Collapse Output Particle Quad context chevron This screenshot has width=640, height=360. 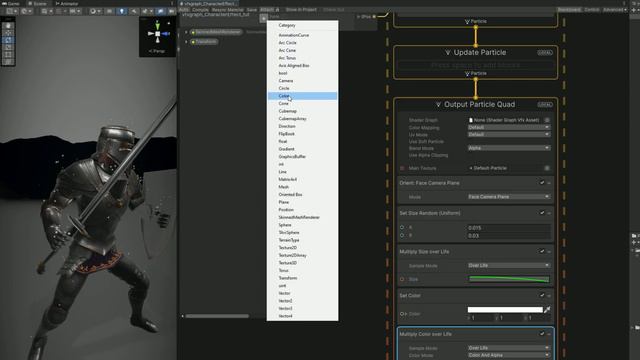coord(438,105)
